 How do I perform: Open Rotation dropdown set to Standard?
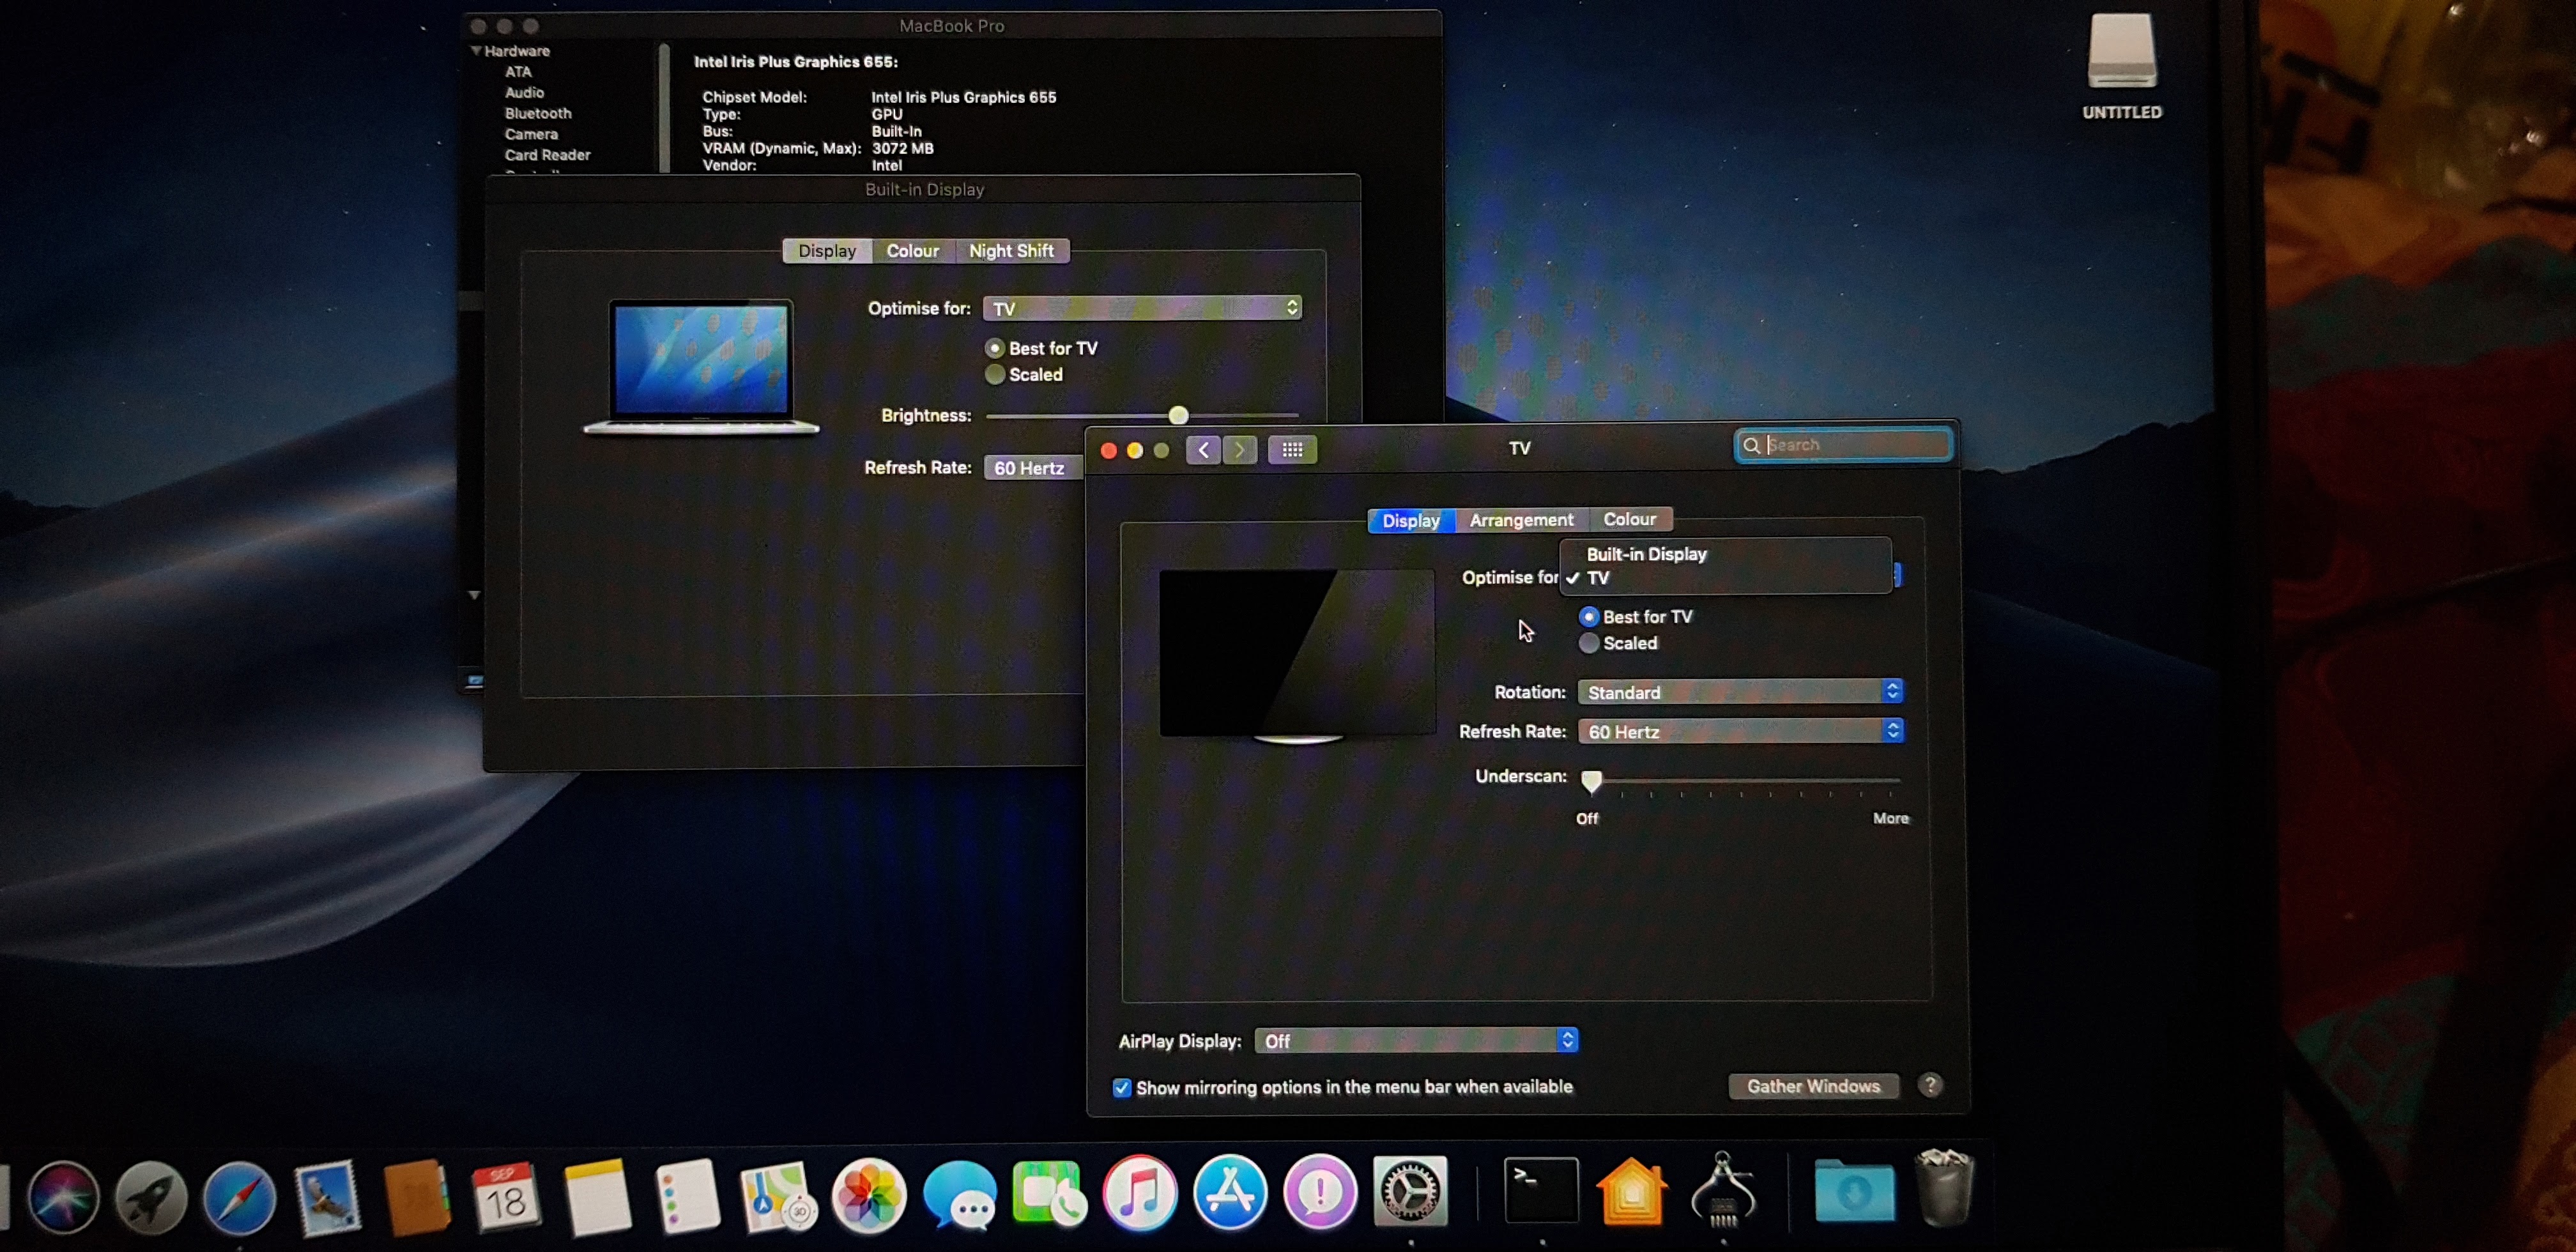tap(1740, 692)
